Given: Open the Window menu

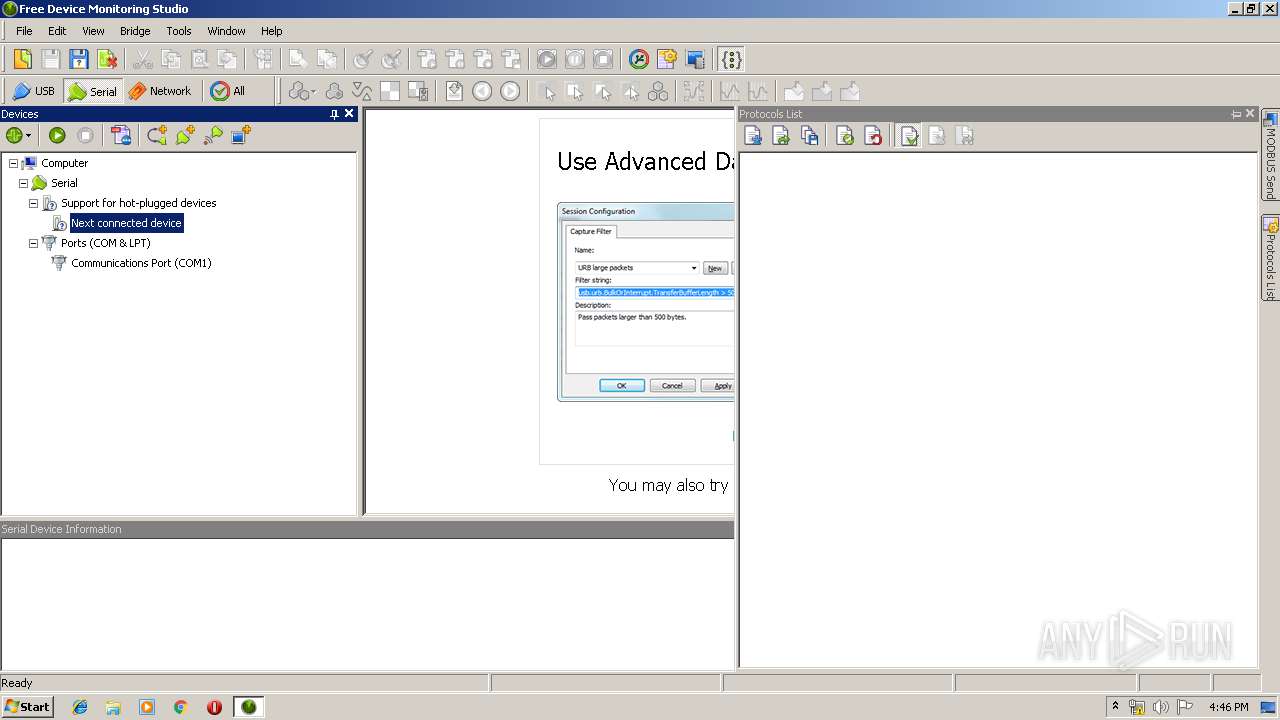Looking at the screenshot, I should (x=226, y=31).
